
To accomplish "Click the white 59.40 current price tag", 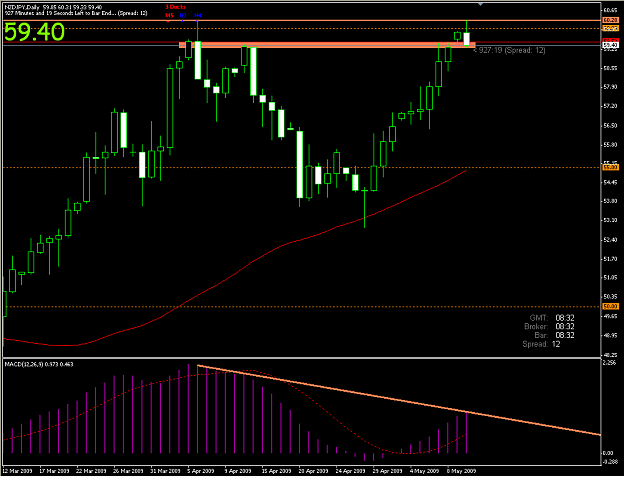I will (x=611, y=45).
